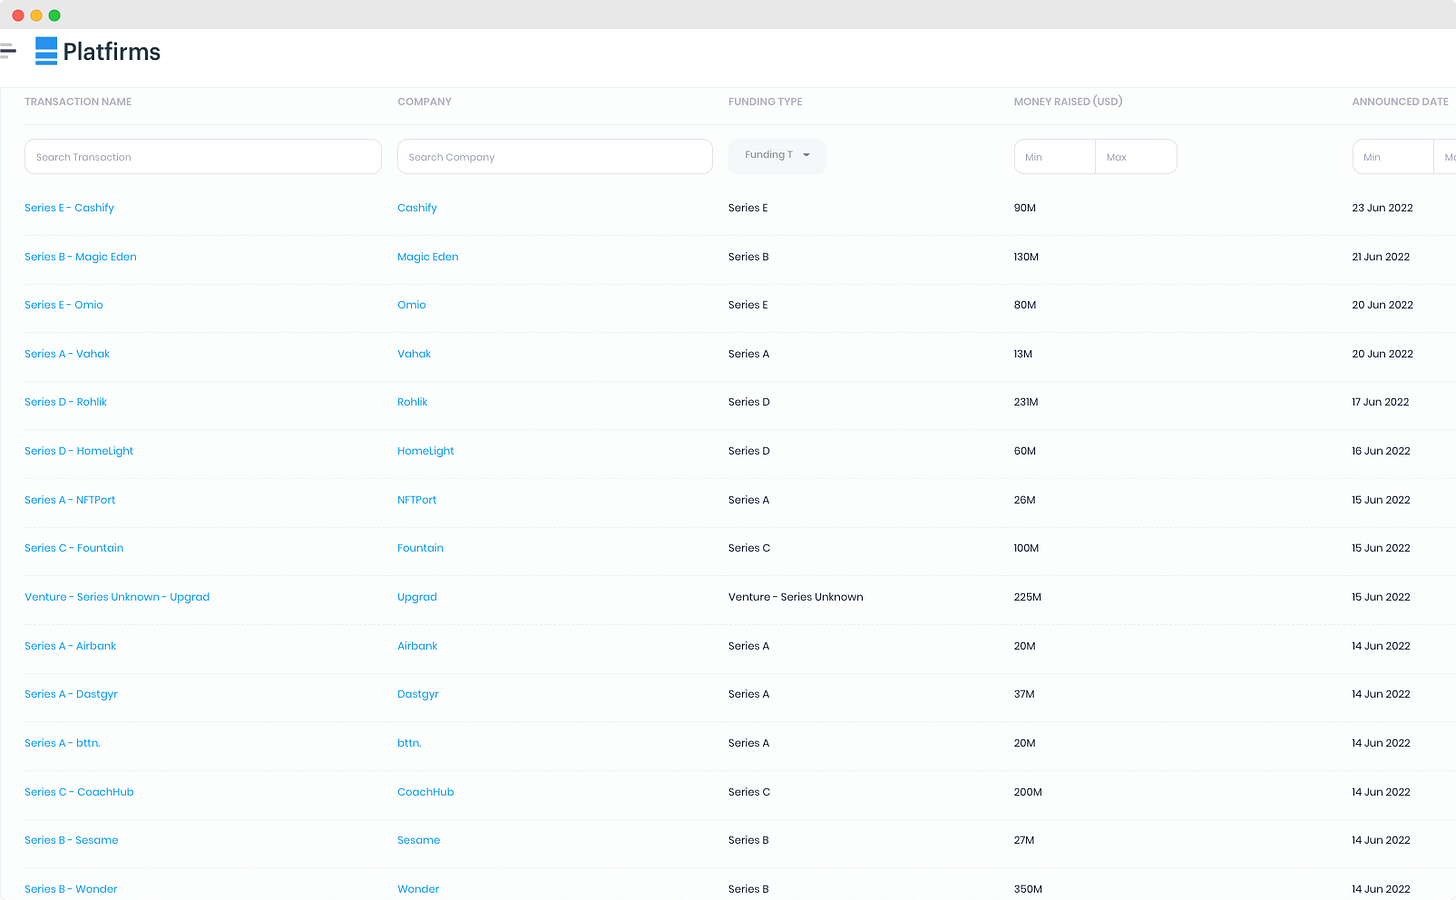Open Series E - Omio transaction

tap(64, 305)
